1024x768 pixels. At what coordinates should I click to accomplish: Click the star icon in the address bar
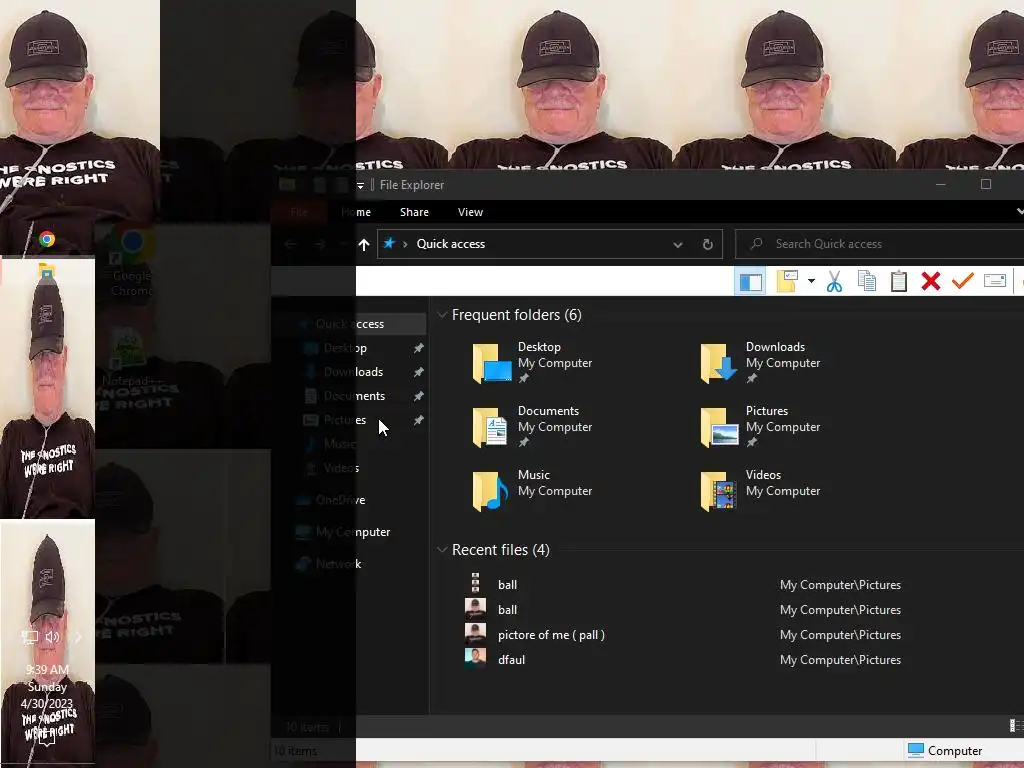pyautogui.click(x=389, y=244)
